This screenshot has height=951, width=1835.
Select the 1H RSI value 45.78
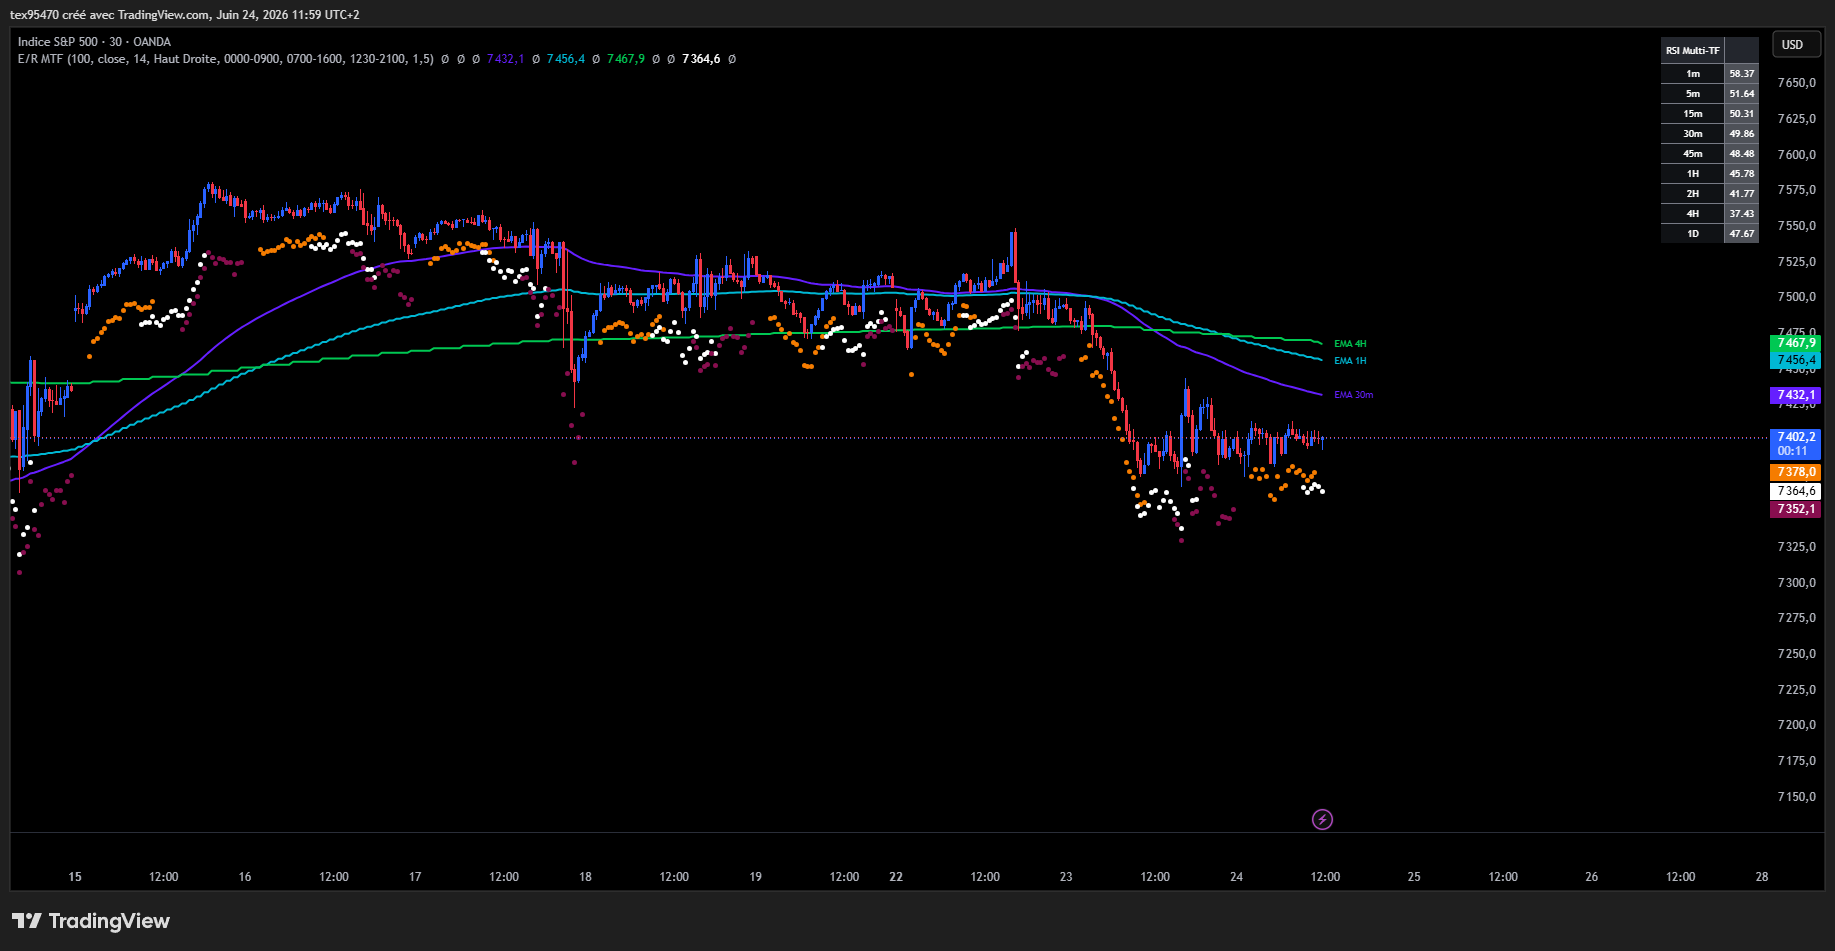(x=1742, y=174)
